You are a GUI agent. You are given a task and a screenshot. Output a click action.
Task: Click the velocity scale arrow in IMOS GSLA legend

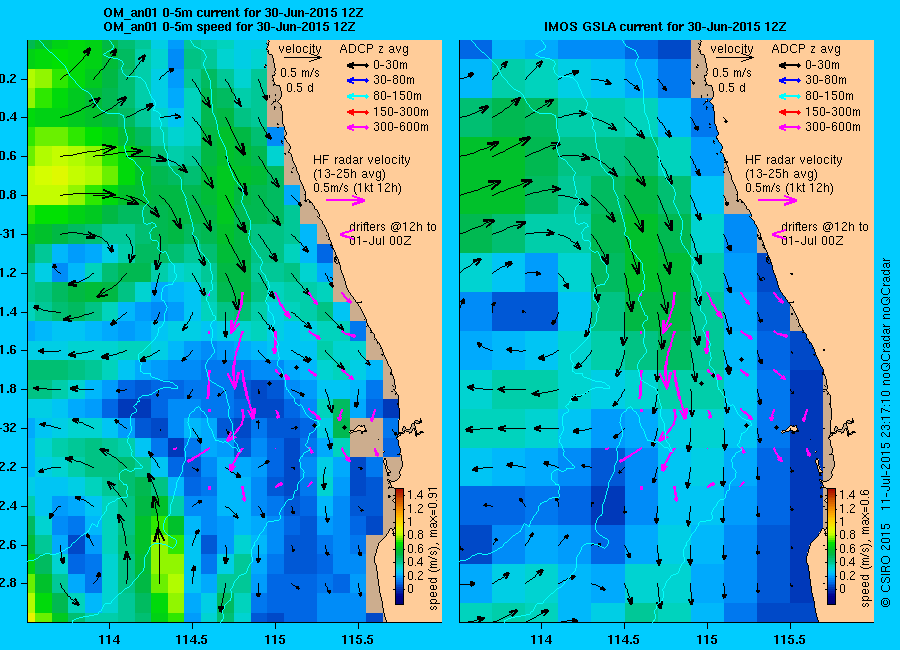pos(734,57)
